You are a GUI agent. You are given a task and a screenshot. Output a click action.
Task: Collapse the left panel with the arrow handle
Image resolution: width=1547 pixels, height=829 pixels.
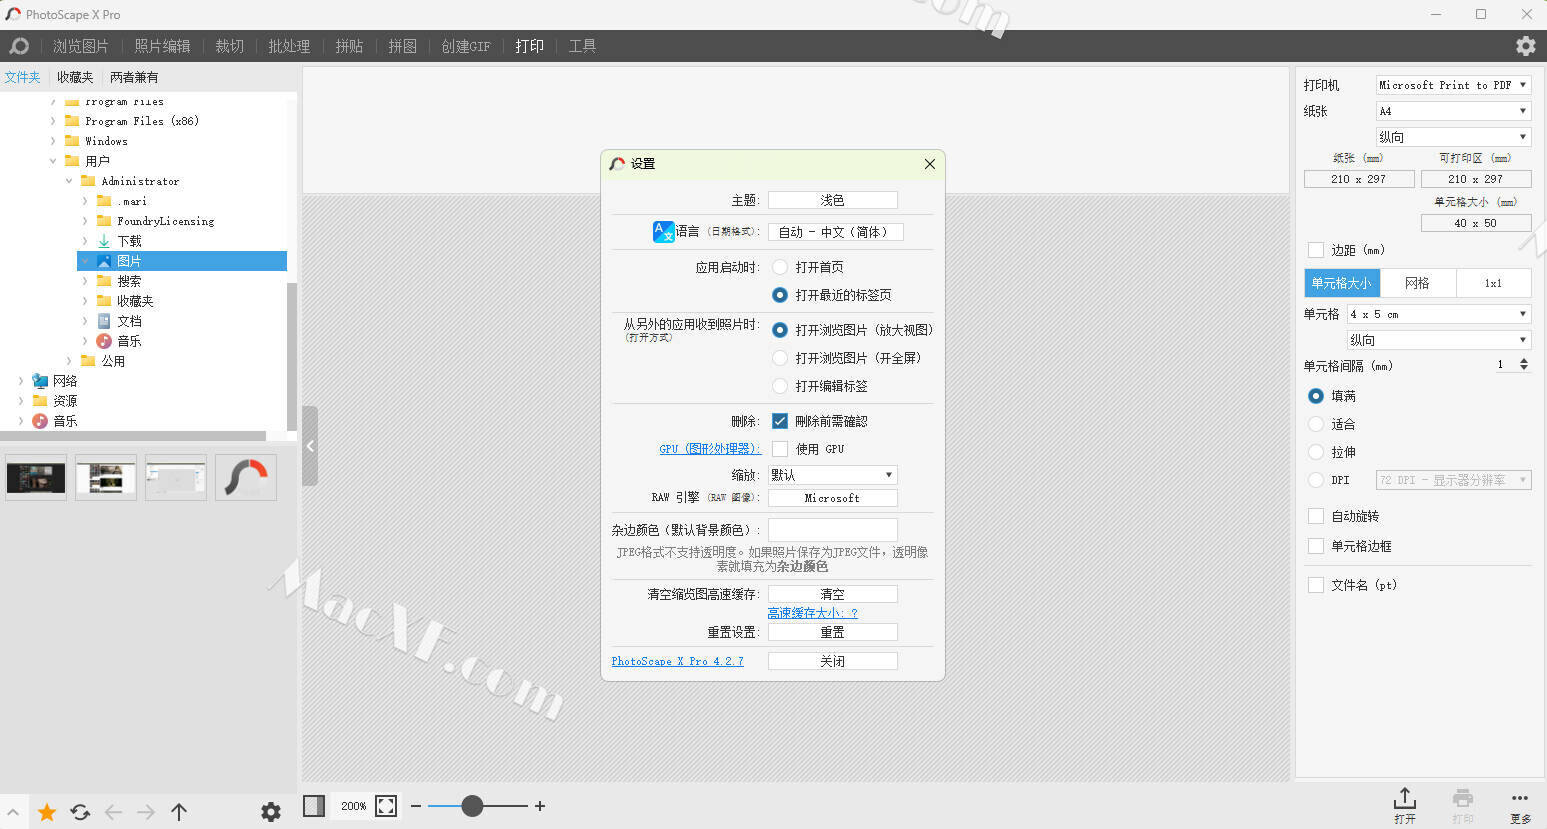tap(310, 446)
